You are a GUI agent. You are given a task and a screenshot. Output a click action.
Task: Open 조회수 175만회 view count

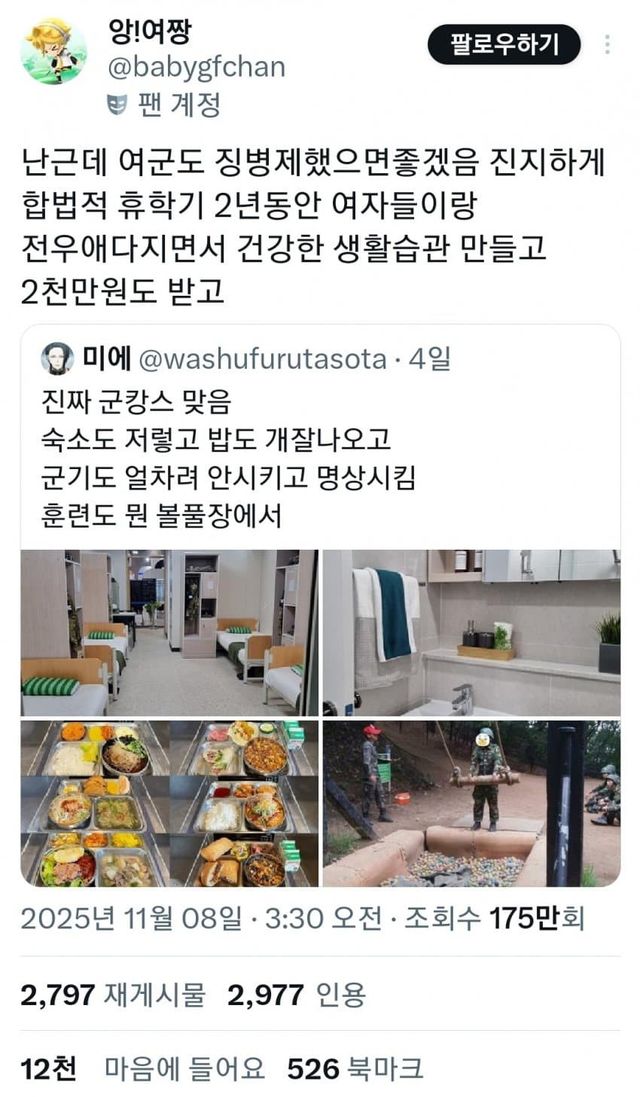tap(495, 918)
